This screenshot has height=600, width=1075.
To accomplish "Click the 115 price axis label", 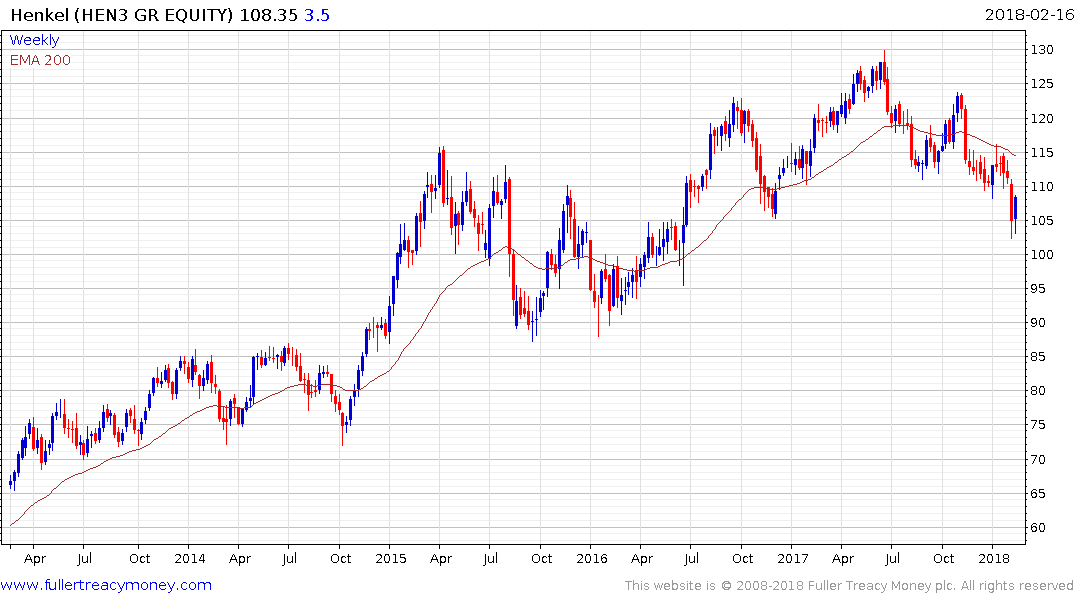I will (x=1042, y=152).
